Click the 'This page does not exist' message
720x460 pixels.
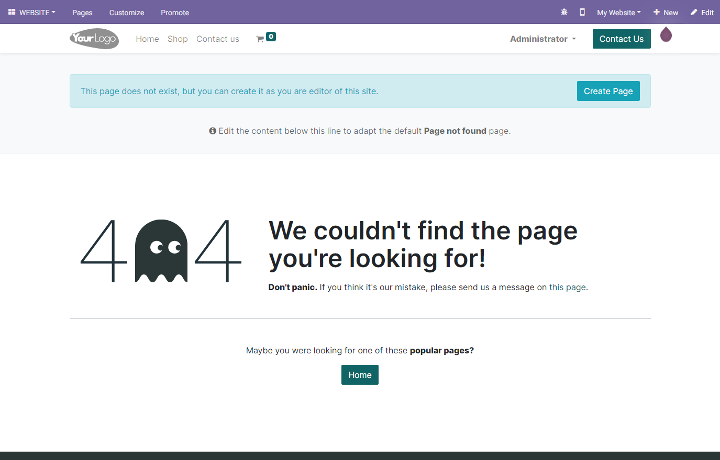[x=230, y=91]
